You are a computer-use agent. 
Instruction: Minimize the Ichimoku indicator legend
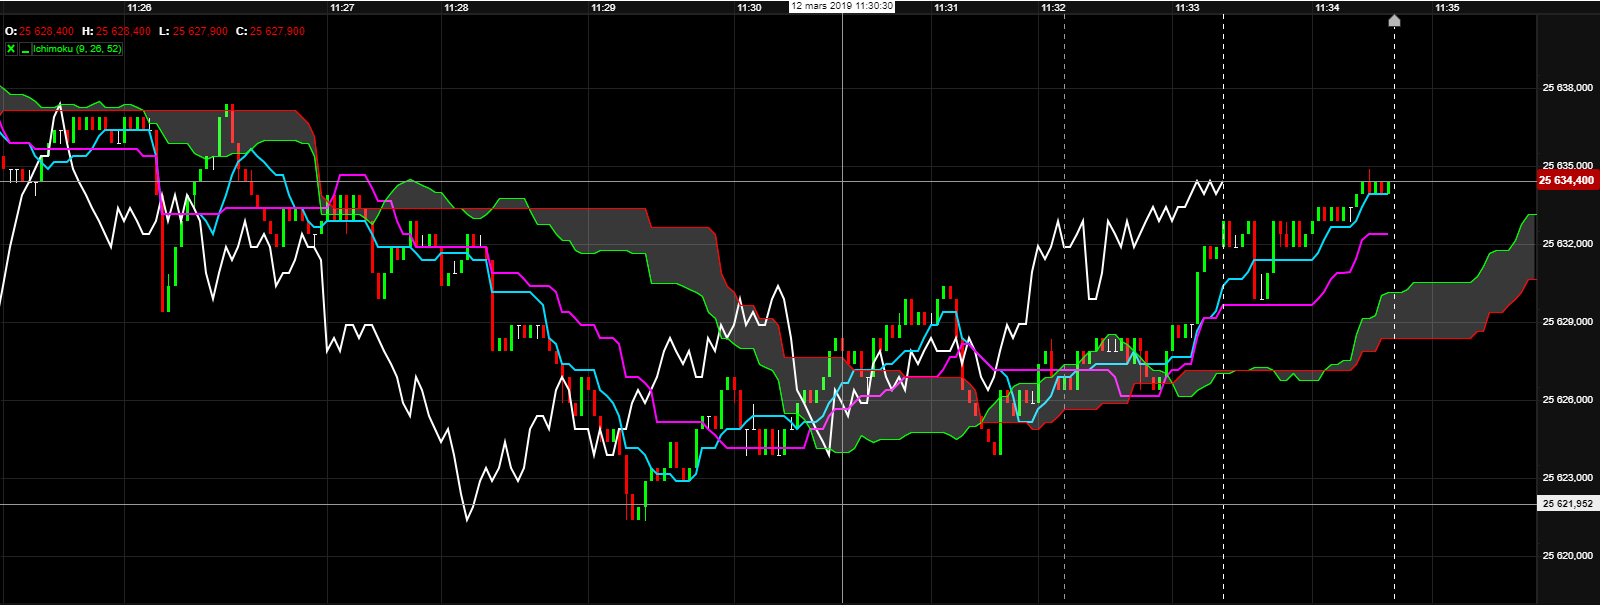click(x=25, y=48)
